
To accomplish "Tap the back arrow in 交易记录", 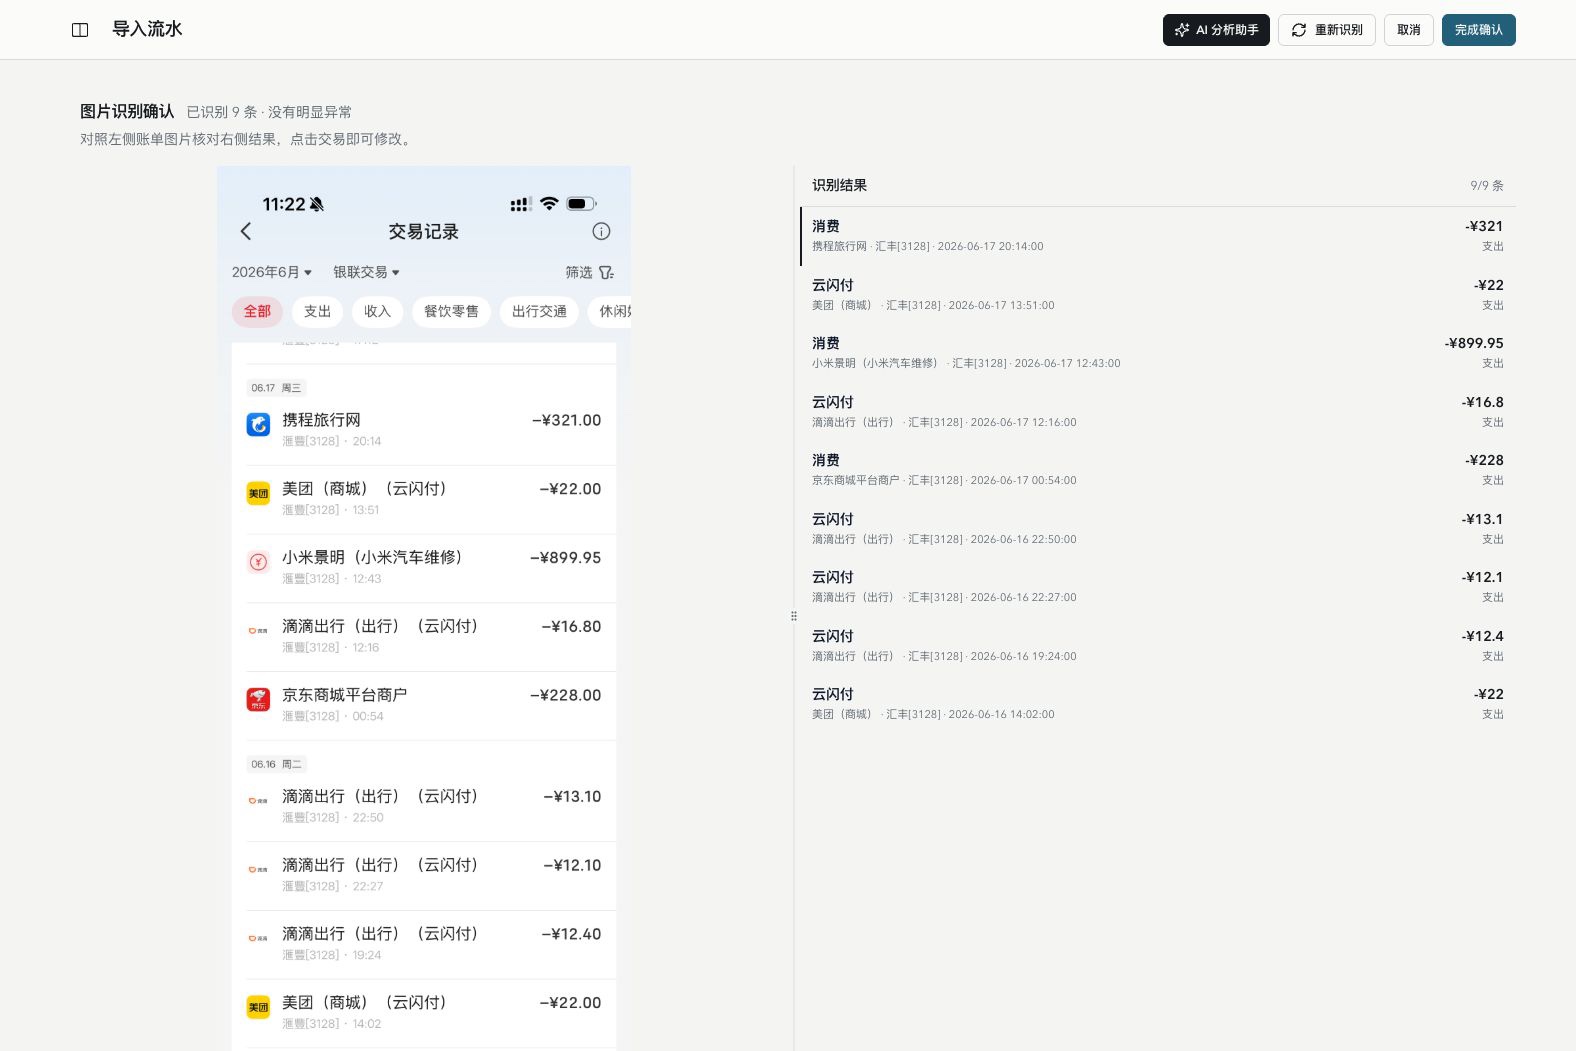I will coord(246,231).
